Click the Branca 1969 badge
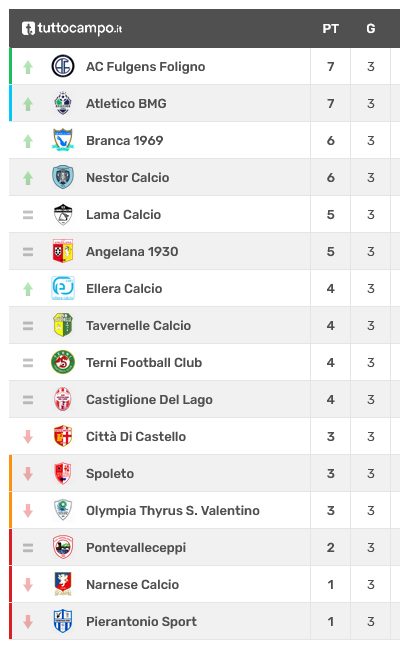This screenshot has height=647, width=400. 63,140
